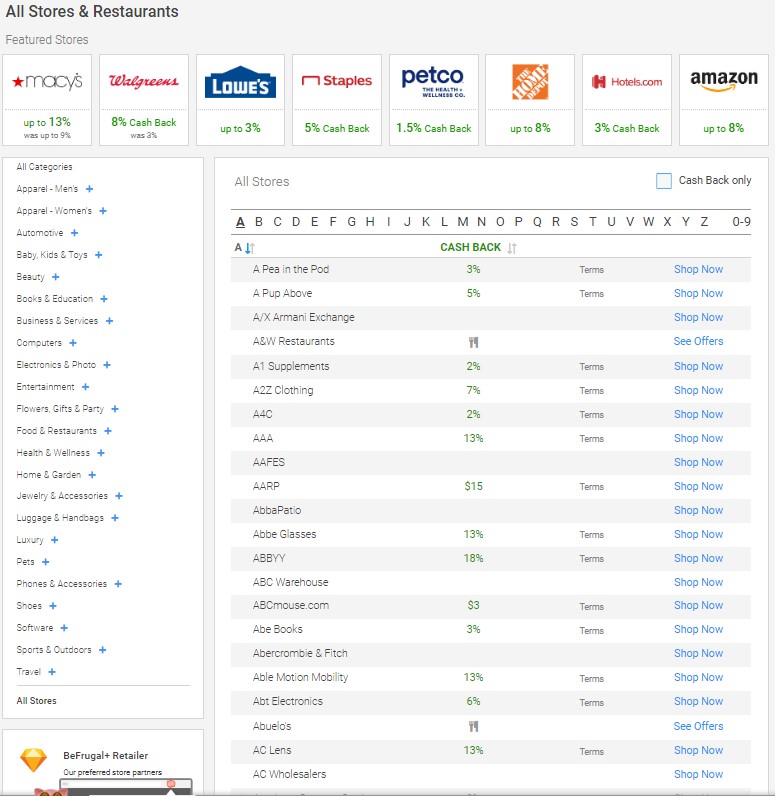This screenshot has width=775, height=796.
Task: Select the All Categories link
Action: [x=44, y=167]
